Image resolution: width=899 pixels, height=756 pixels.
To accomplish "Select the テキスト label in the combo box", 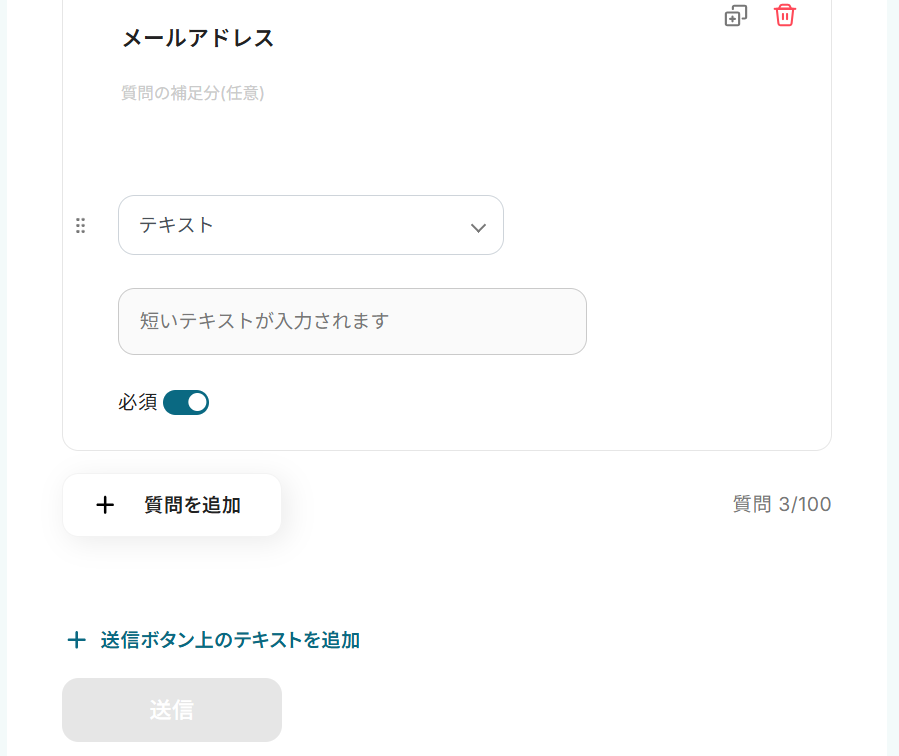I will [177, 225].
